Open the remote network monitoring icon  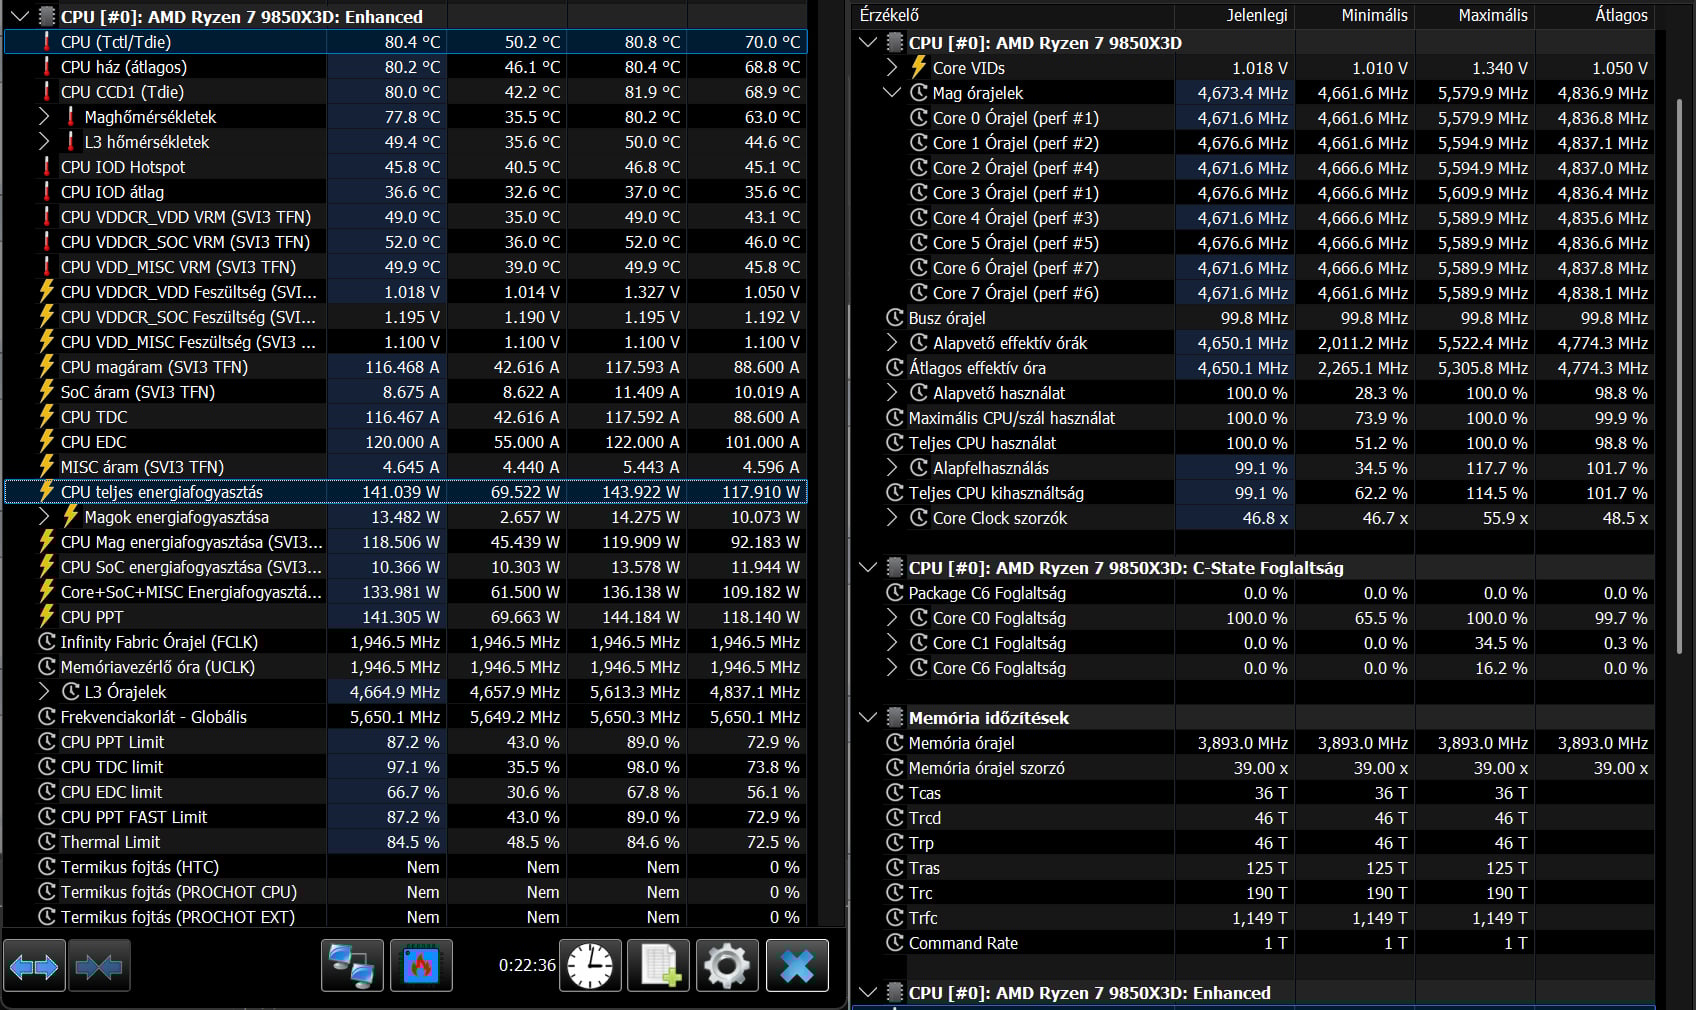tap(352, 966)
